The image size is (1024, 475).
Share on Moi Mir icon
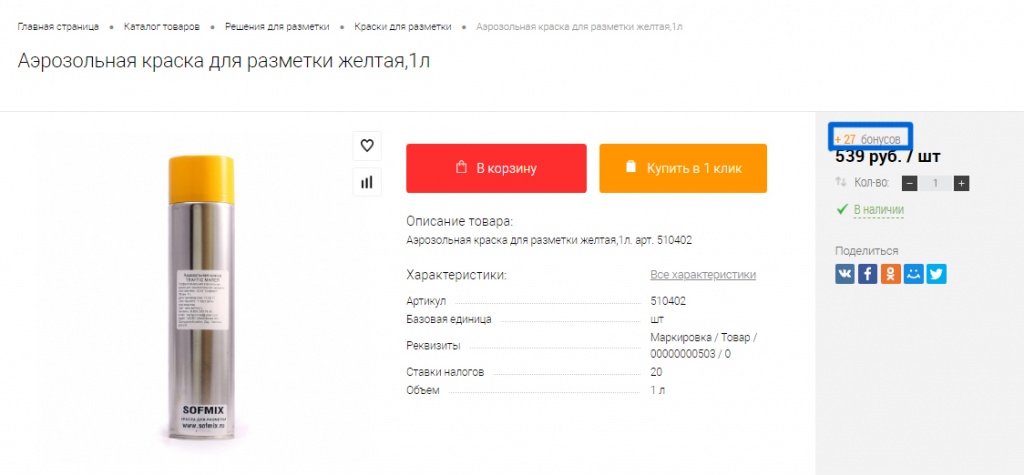[x=914, y=274]
